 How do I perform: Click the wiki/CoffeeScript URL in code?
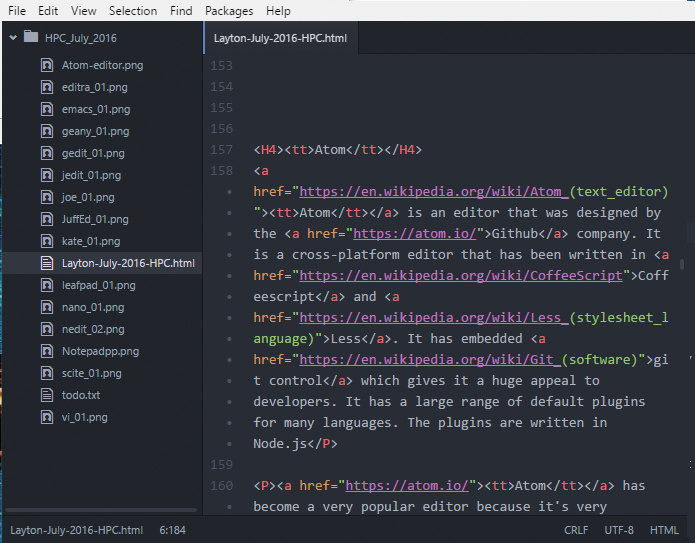(x=461, y=275)
